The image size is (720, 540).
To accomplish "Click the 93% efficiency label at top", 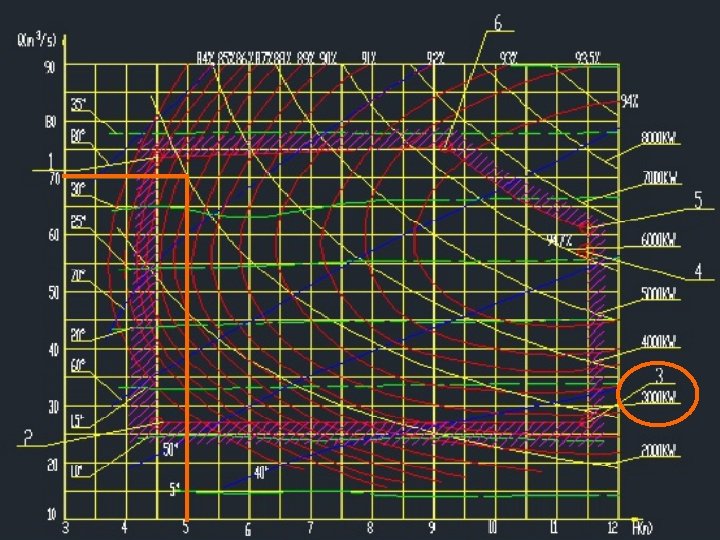I will [x=508, y=58].
